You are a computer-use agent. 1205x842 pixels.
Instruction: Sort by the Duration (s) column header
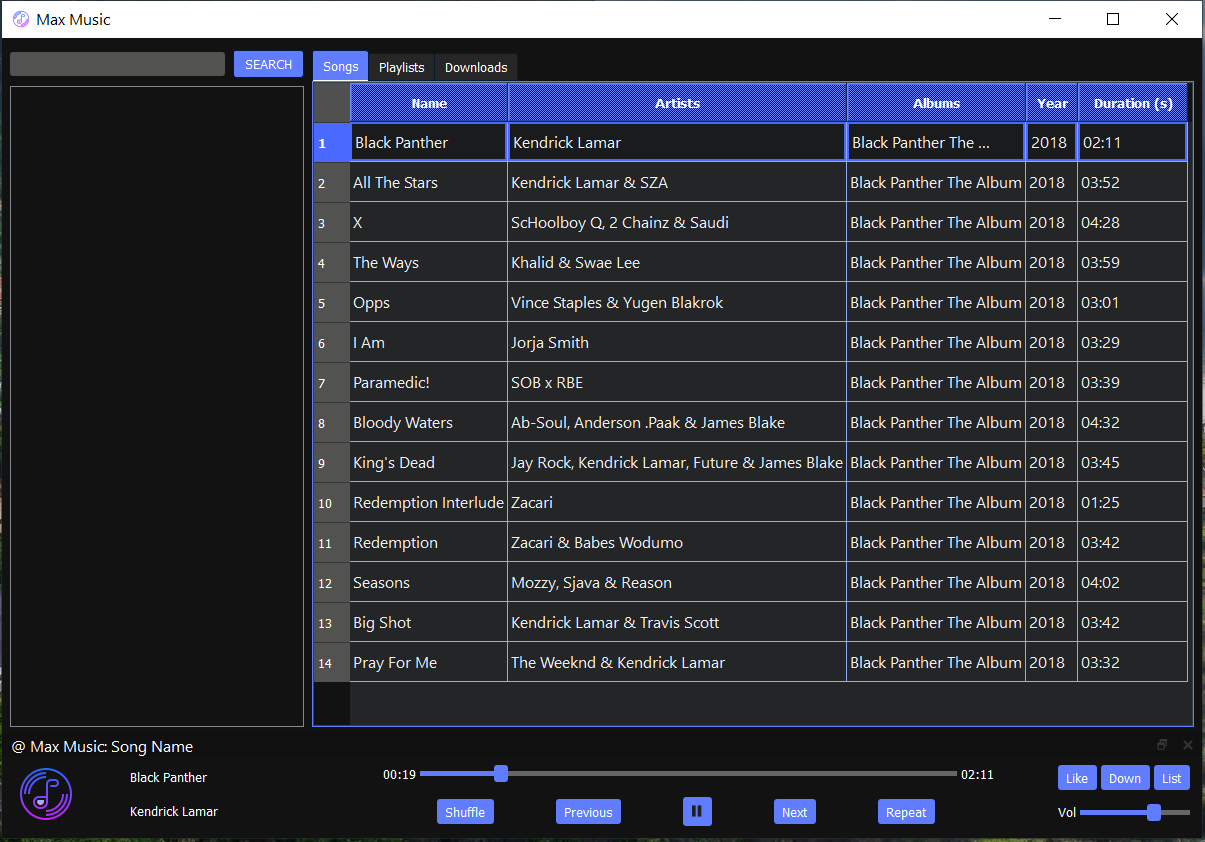pyautogui.click(x=1133, y=103)
